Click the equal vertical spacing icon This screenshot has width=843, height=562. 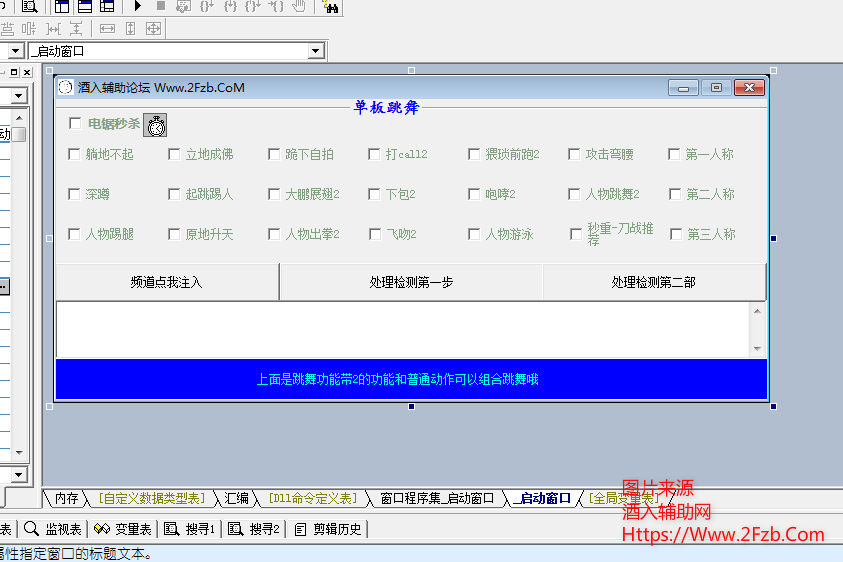tap(76, 29)
